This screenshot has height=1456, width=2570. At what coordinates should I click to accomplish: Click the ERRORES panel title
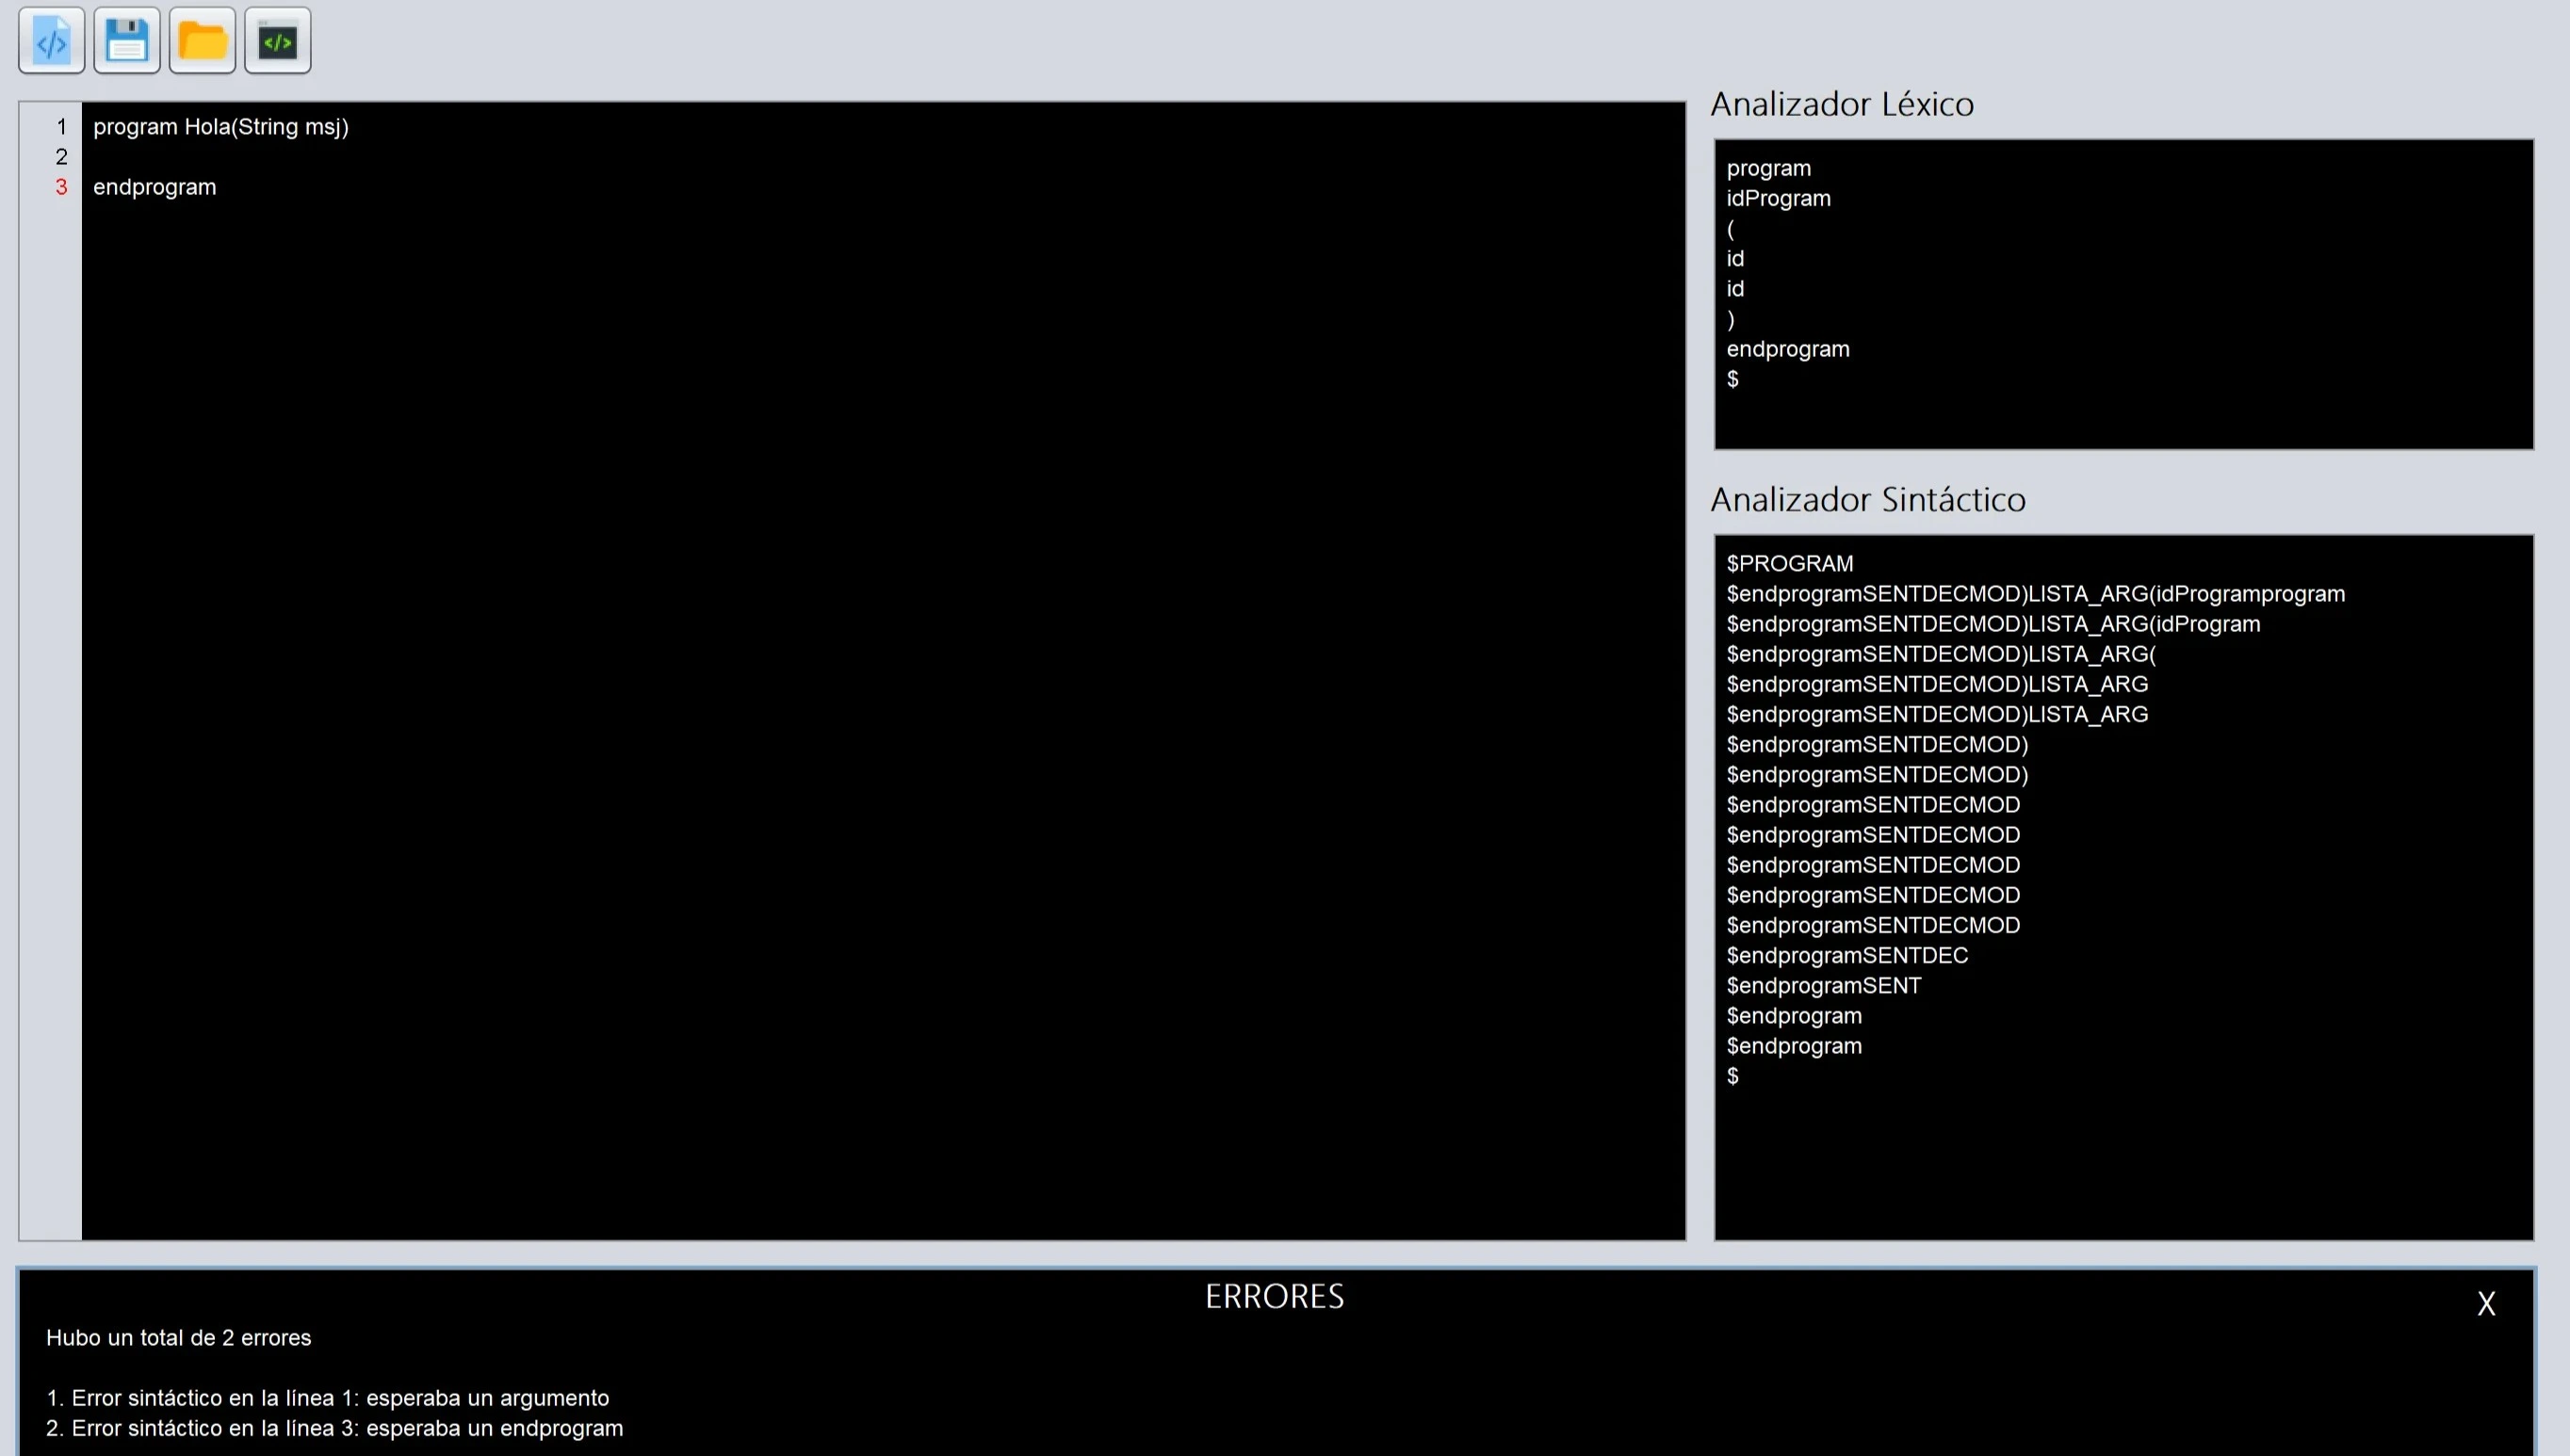coord(1274,1297)
